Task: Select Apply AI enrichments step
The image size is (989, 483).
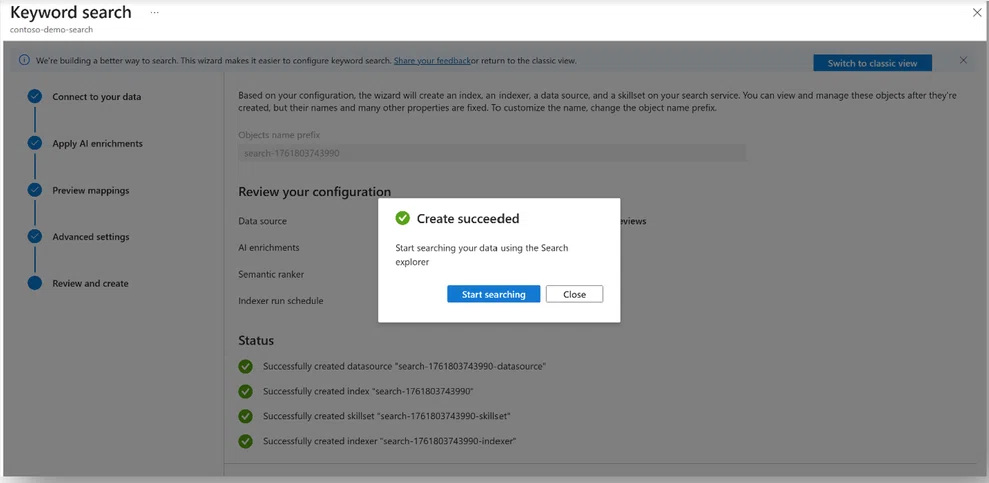Action: point(97,144)
